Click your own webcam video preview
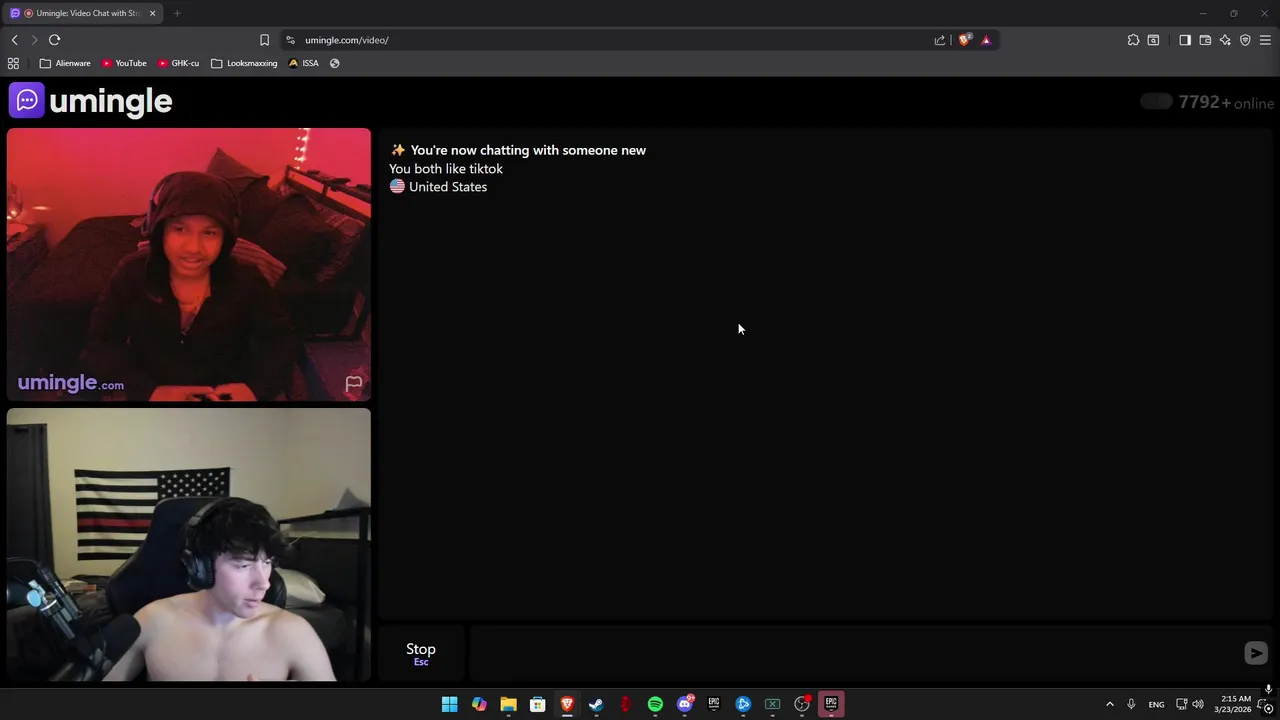The image size is (1280, 720). [x=189, y=545]
